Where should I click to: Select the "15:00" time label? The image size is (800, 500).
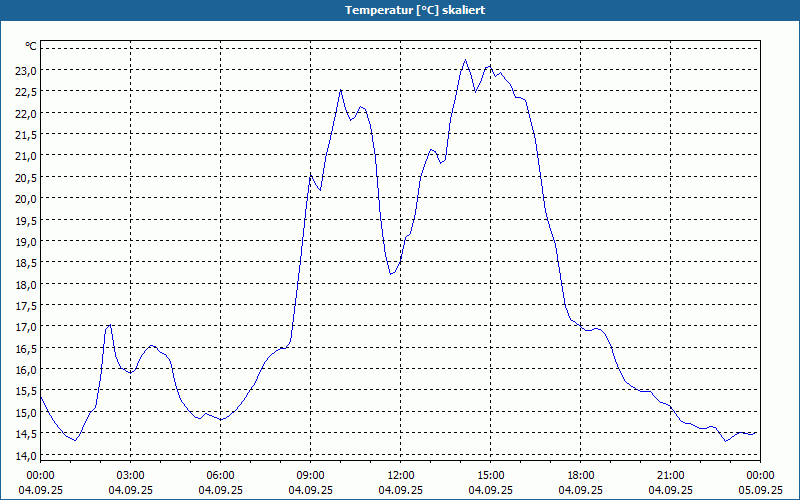[491, 476]
